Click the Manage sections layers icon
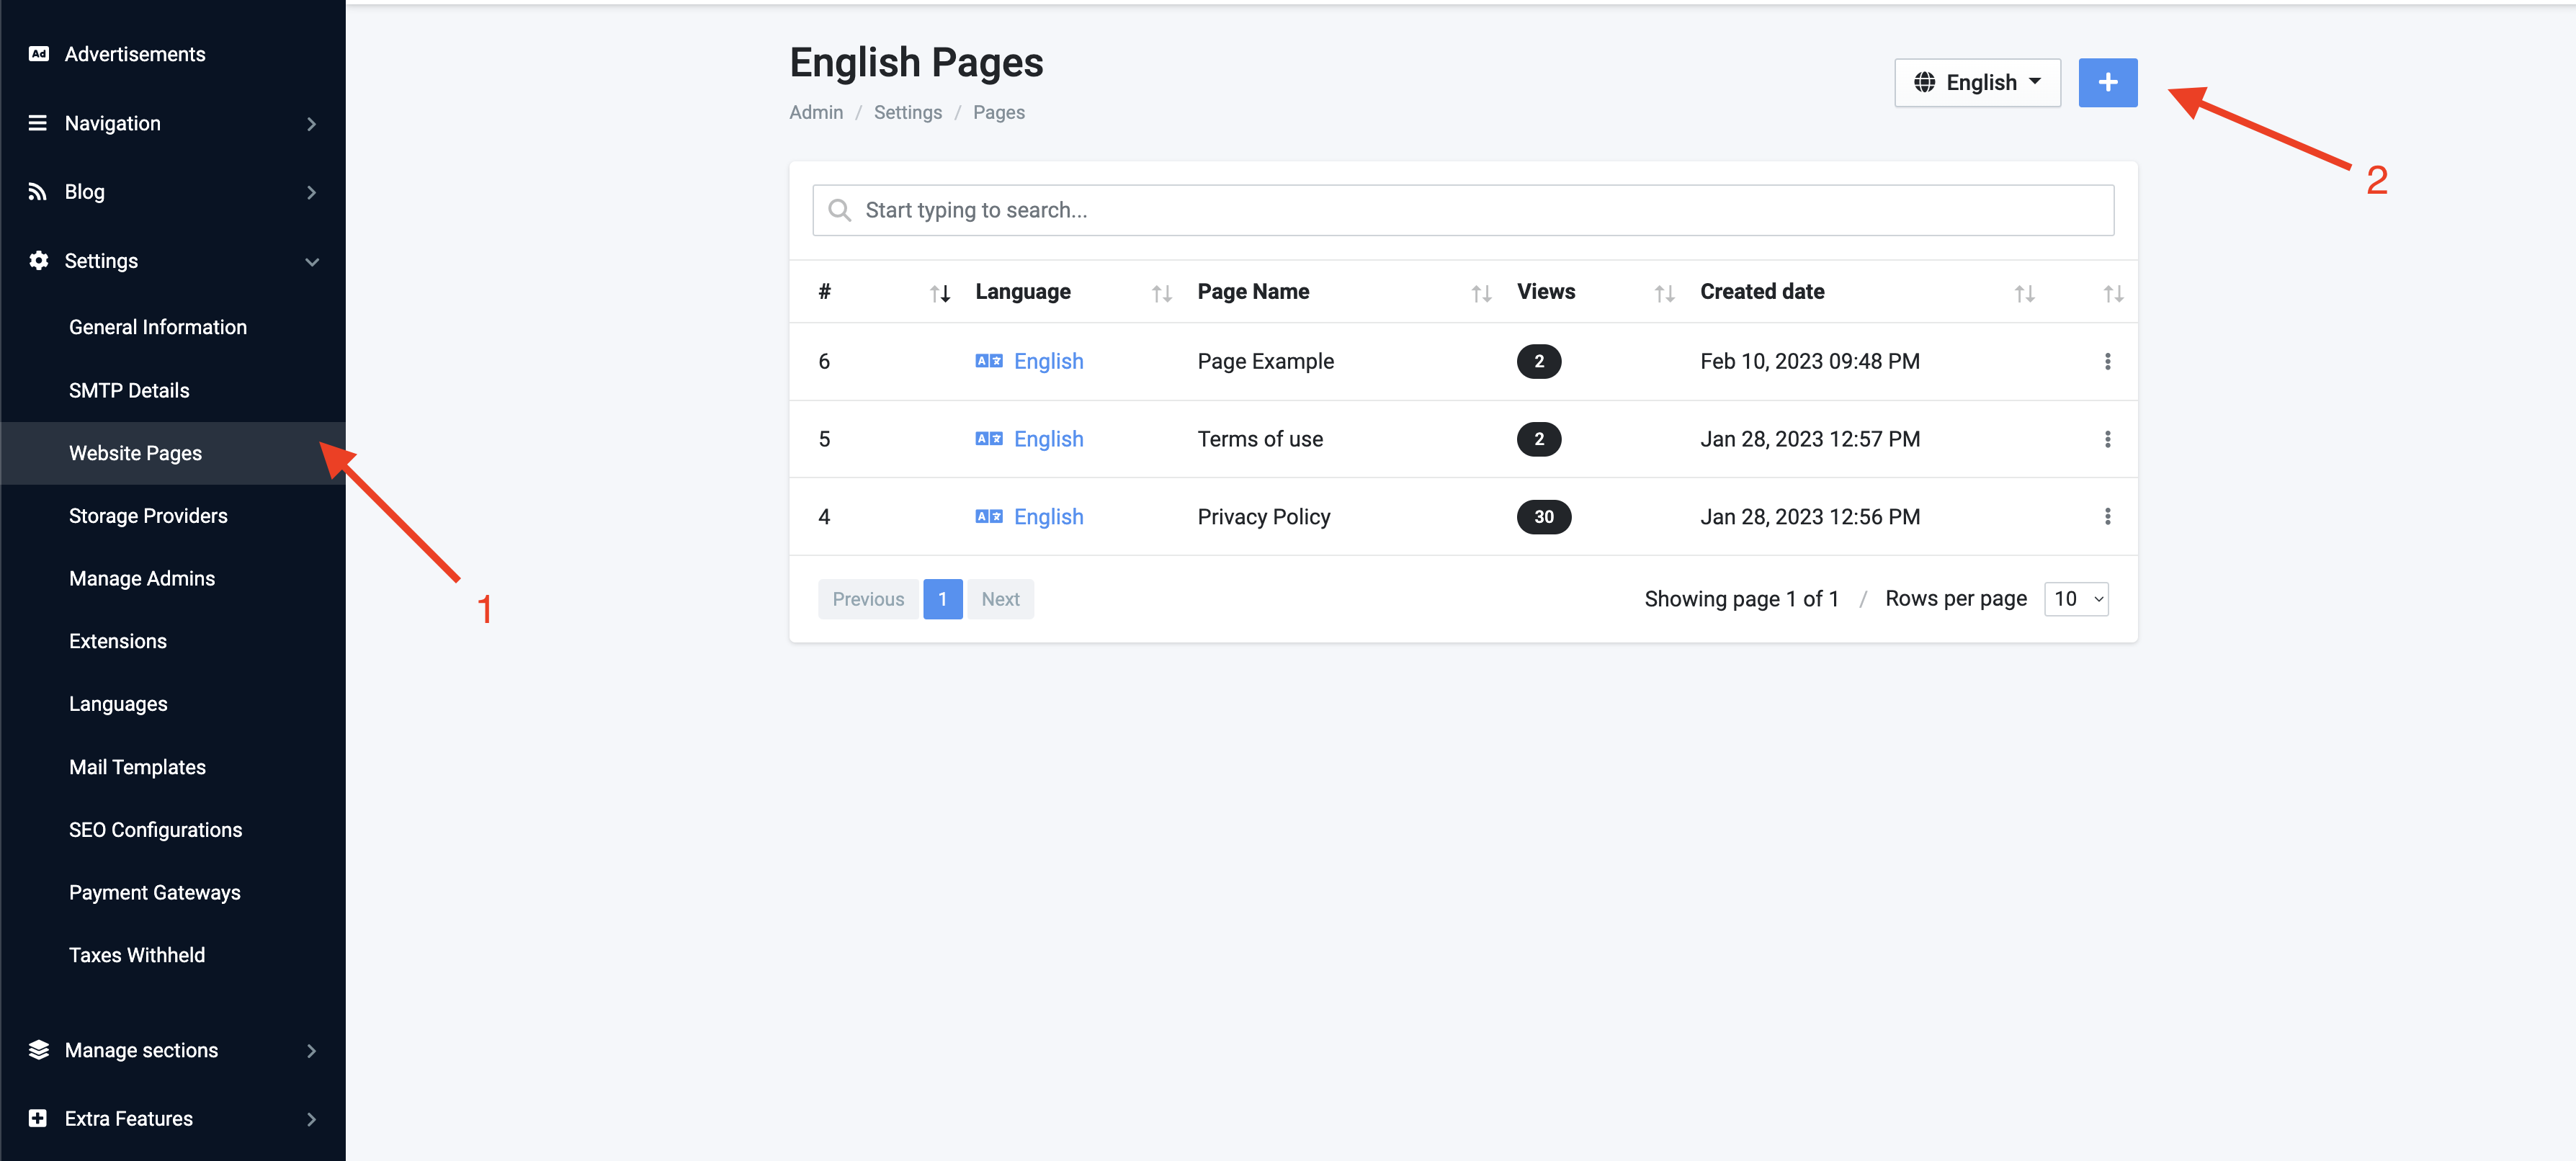The image size is (2576, 1161). click(38, 1050)
